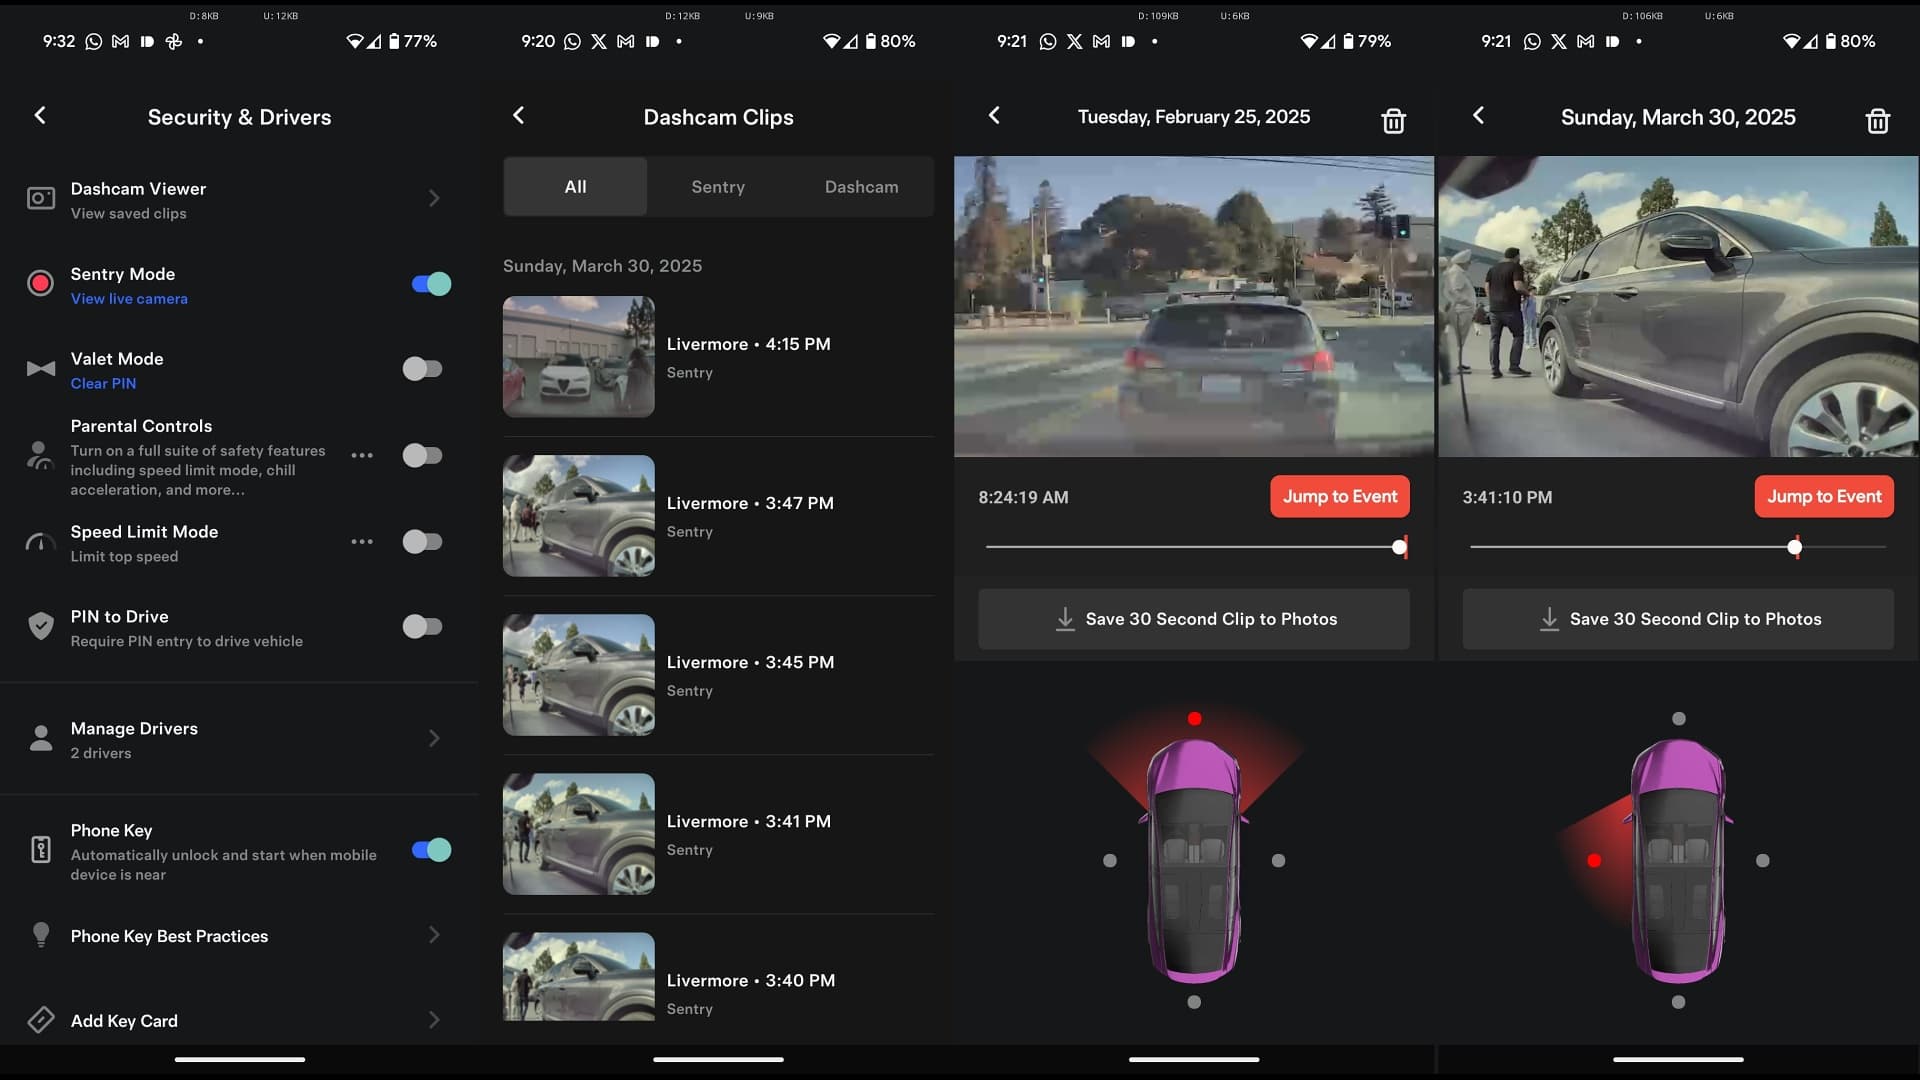Open Parental Controls more options dots
The image size is (1920, 1080).
click(x=362, y=456)
